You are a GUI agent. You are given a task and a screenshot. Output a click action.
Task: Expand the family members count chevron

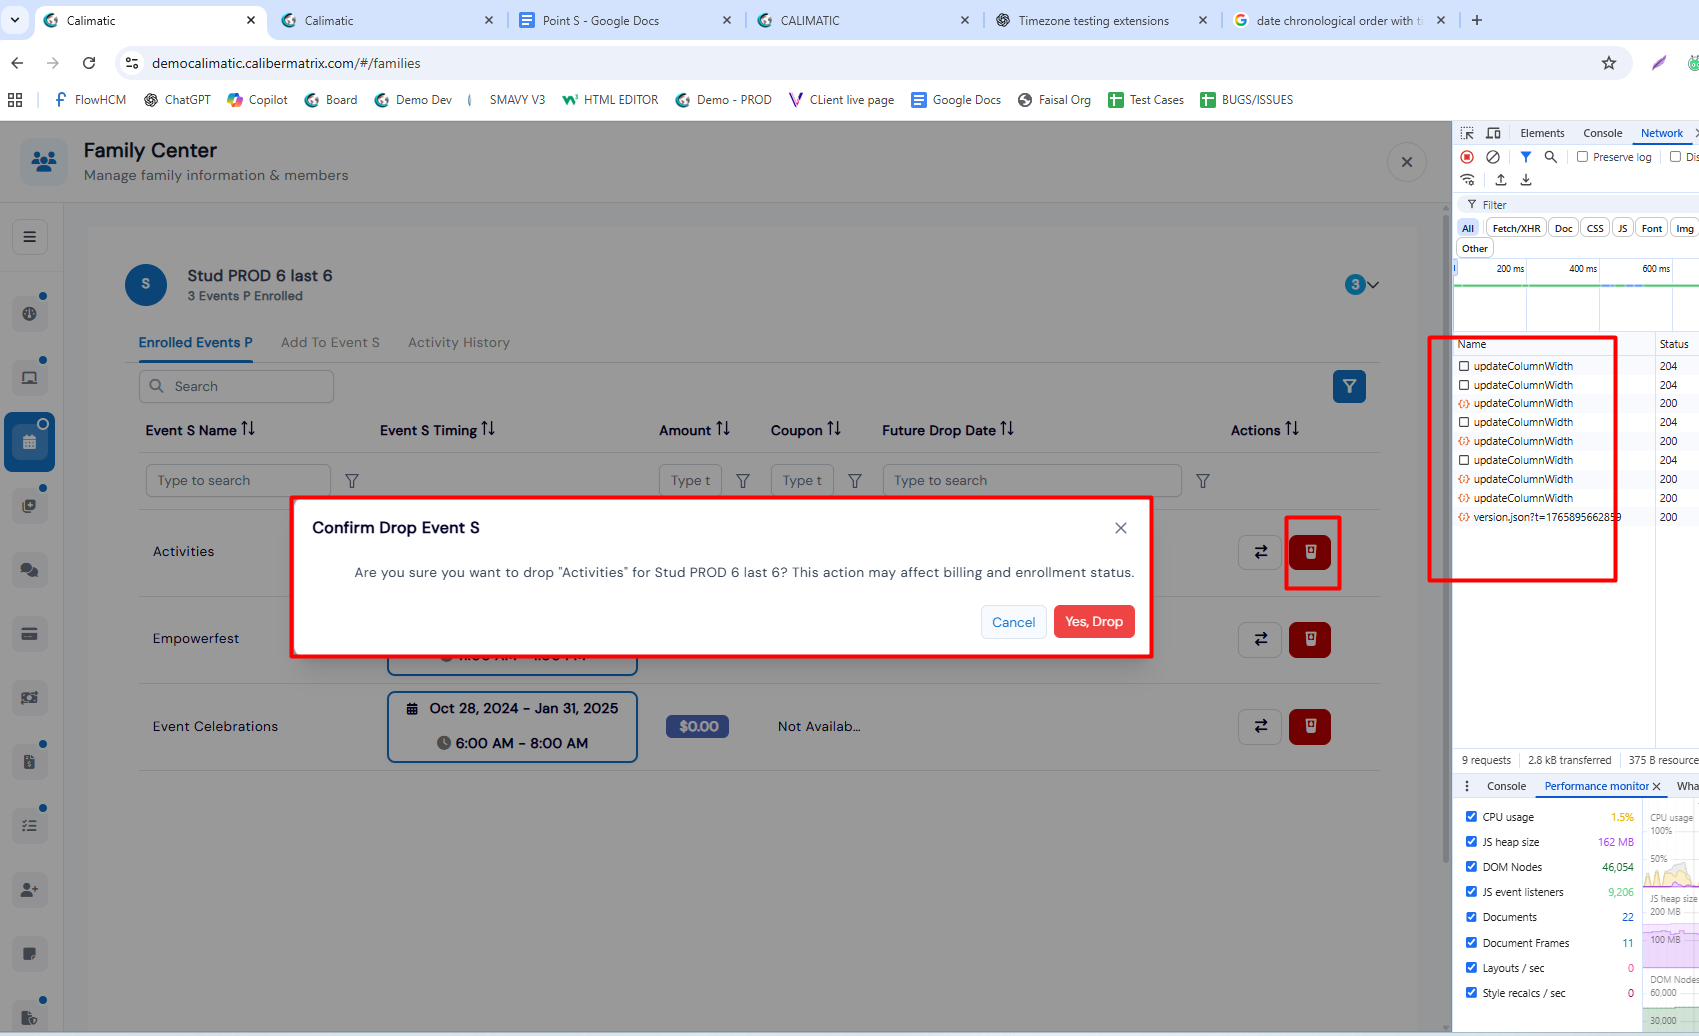pyautogui.click(x=1374, y=285)
